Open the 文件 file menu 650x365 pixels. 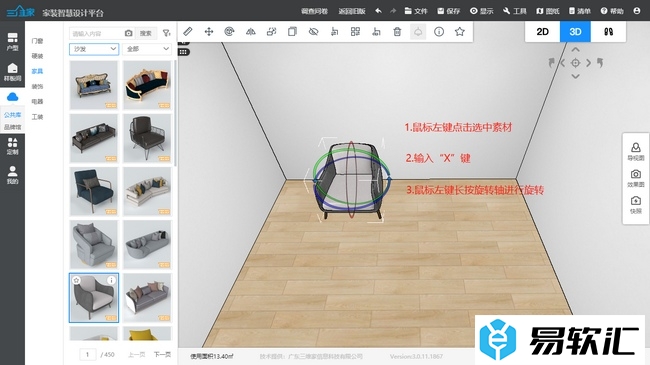coord(416,11)
